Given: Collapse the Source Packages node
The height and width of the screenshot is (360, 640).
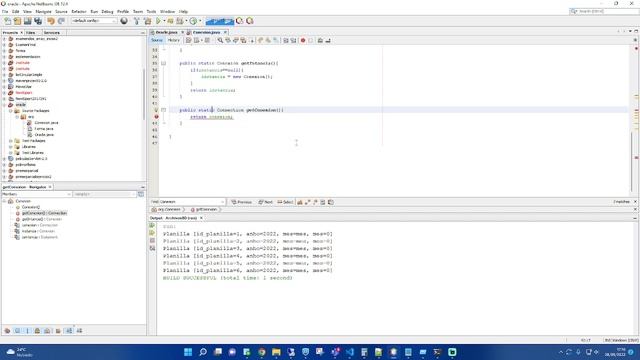Looking at the screenshot, I should pyautogui.click(x=11, y=111).
